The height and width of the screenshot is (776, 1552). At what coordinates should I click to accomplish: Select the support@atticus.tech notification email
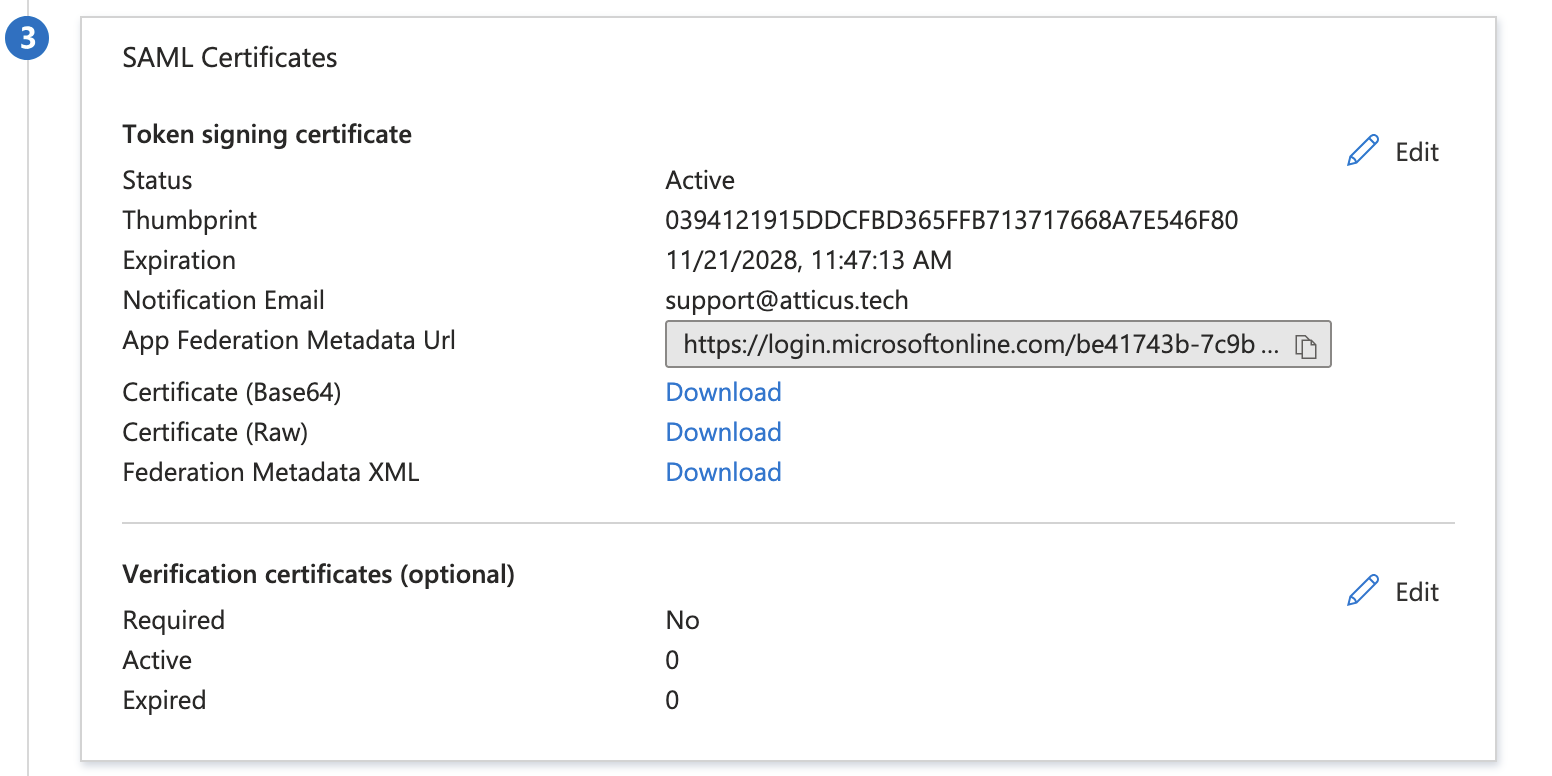(786, 300)
